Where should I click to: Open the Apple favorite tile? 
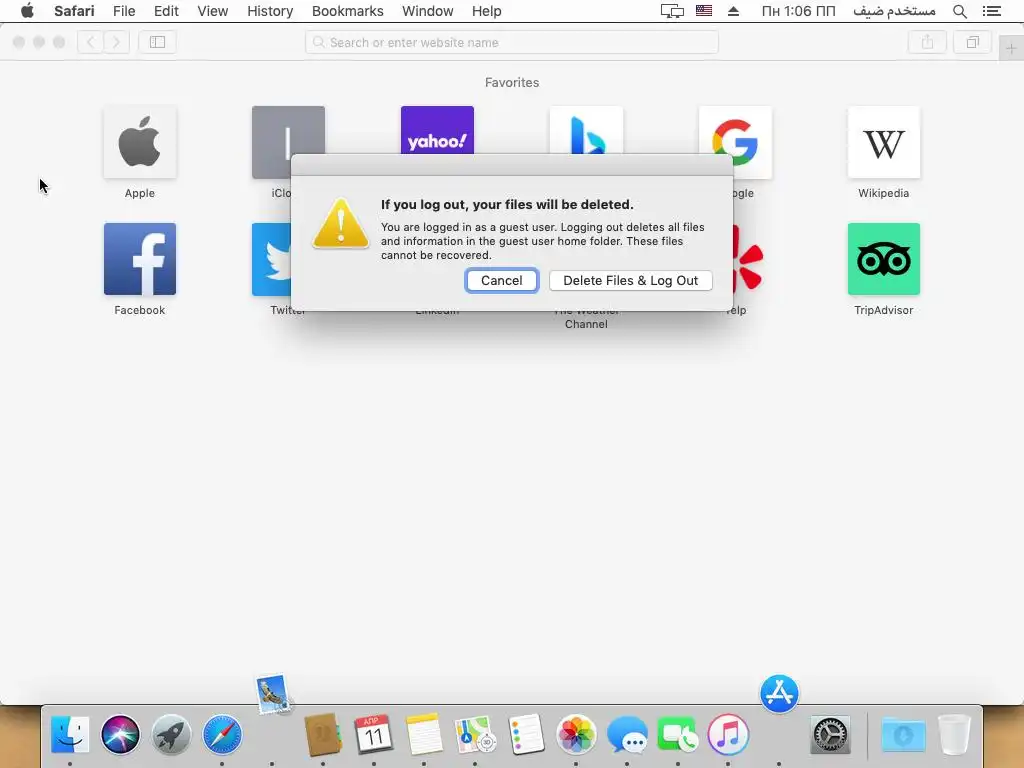tap(140, 142)
